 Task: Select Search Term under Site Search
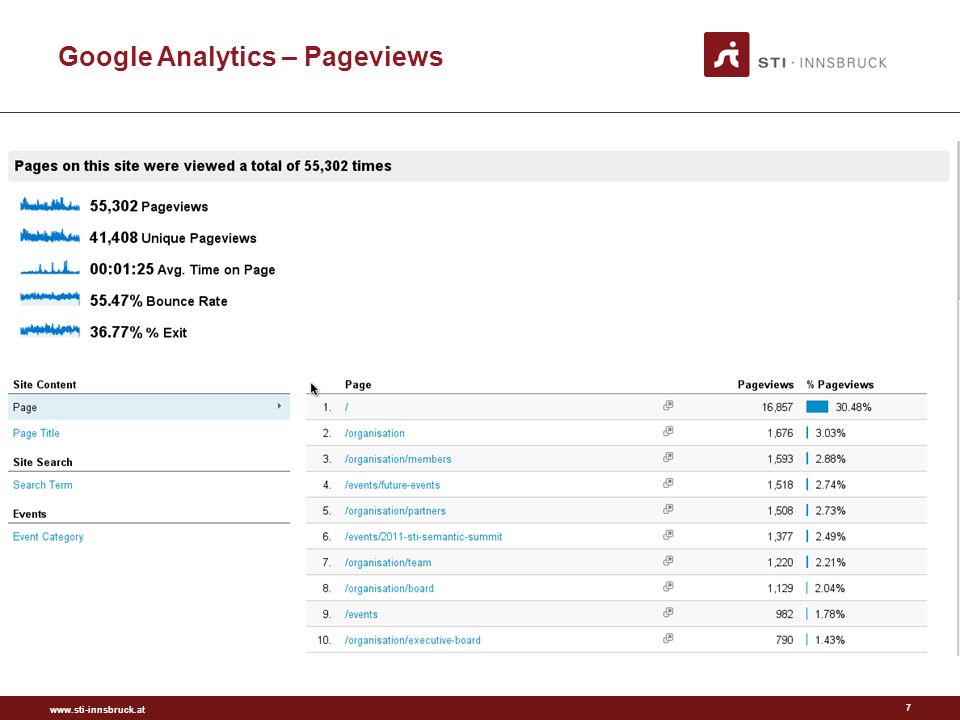tap(42, 485)
